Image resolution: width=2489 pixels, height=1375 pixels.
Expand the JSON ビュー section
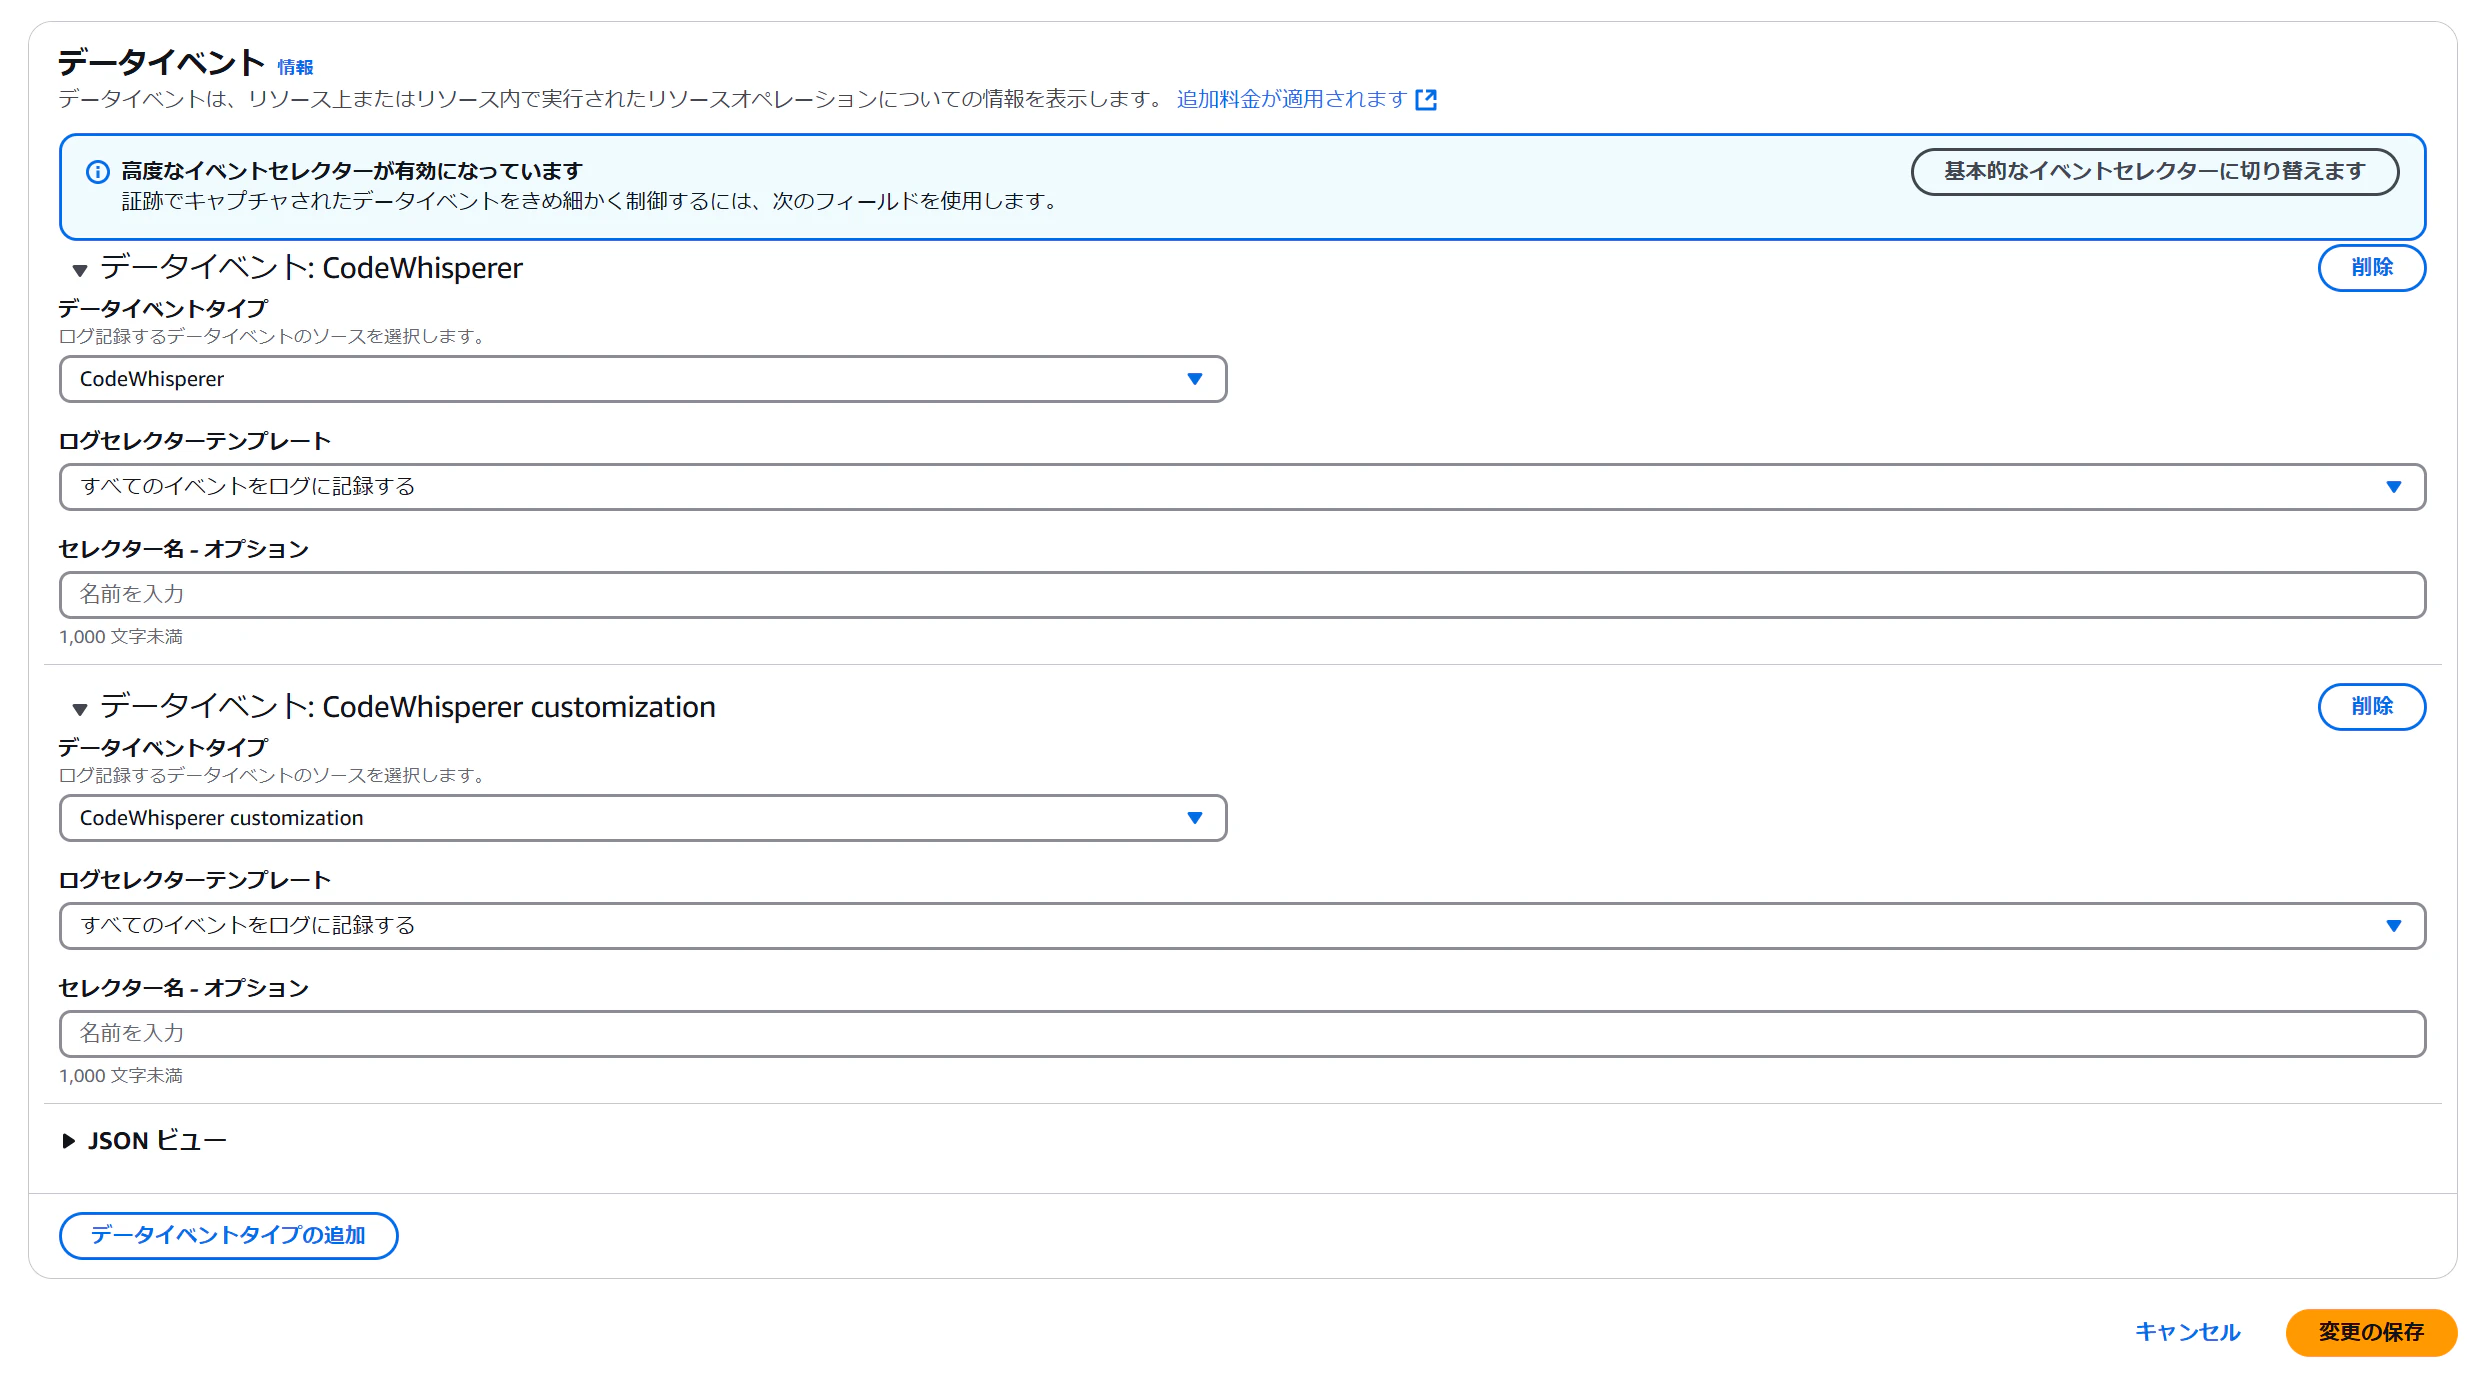point(144,1141)
